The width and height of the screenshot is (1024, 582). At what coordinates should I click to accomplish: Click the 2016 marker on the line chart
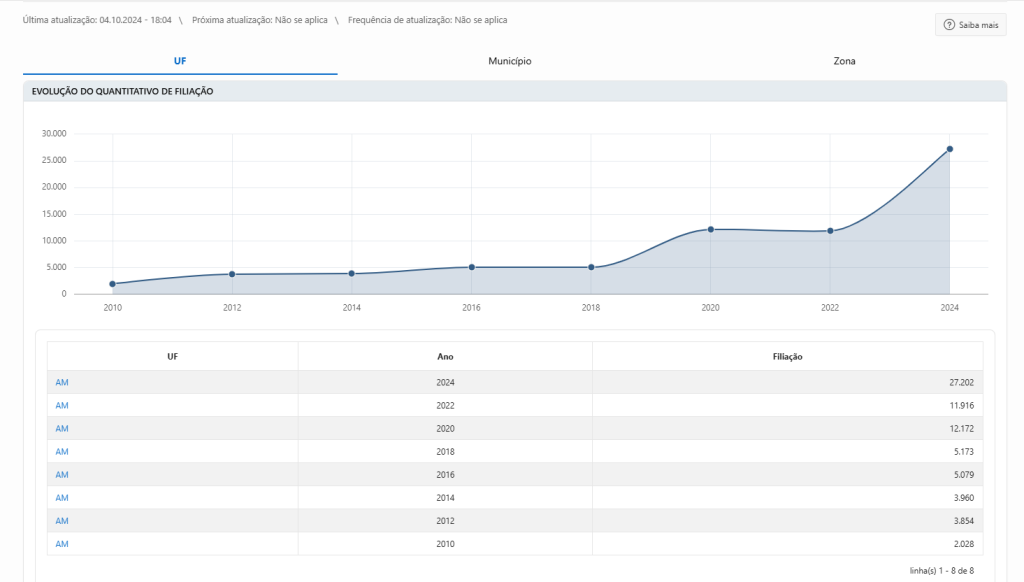471,267
